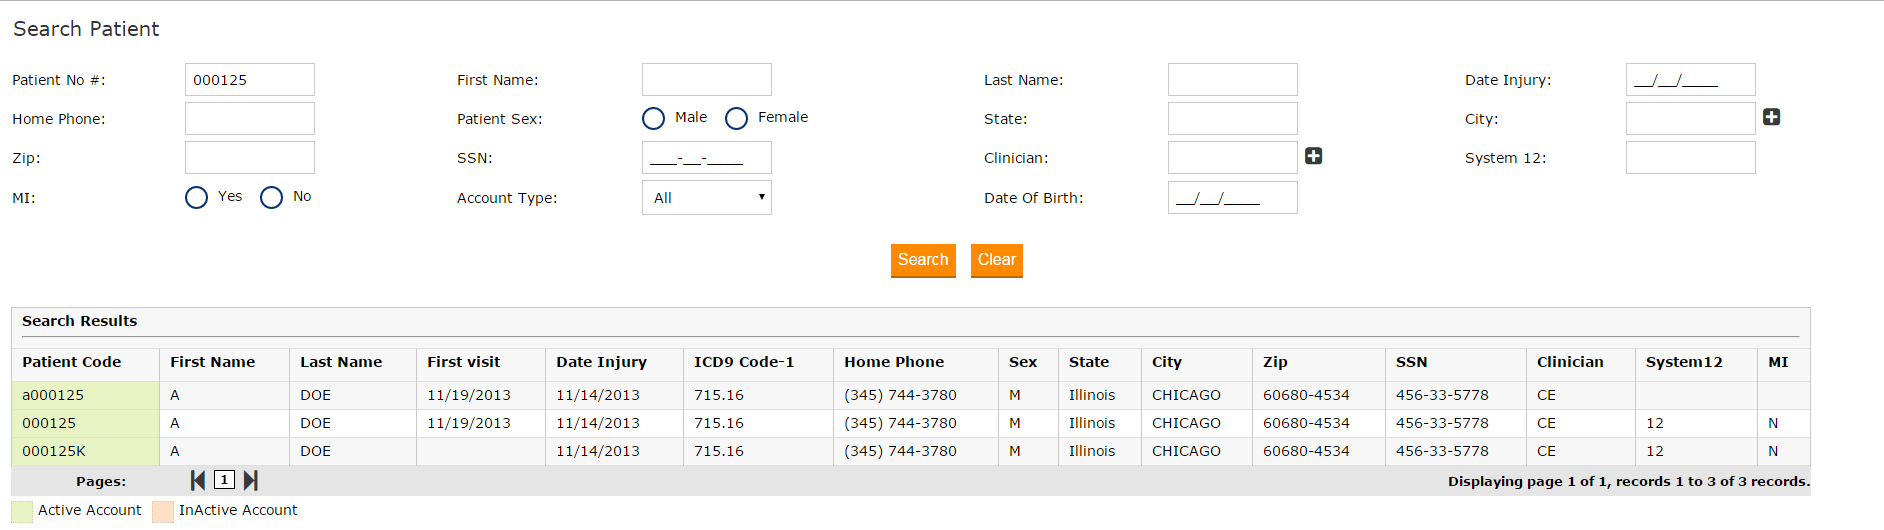
Task: Go to last page of results
Action: point(251,481)
